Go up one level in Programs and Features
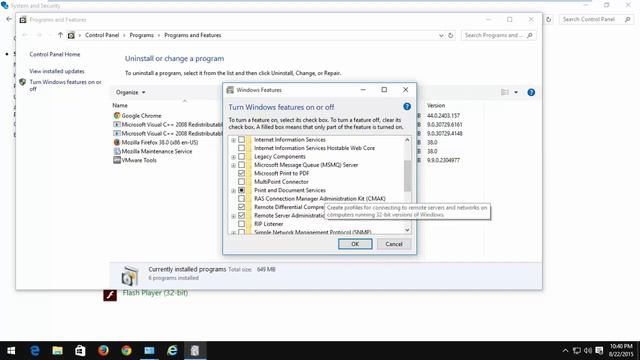This screenshot has height=360, width=640. tap(60, 35)
